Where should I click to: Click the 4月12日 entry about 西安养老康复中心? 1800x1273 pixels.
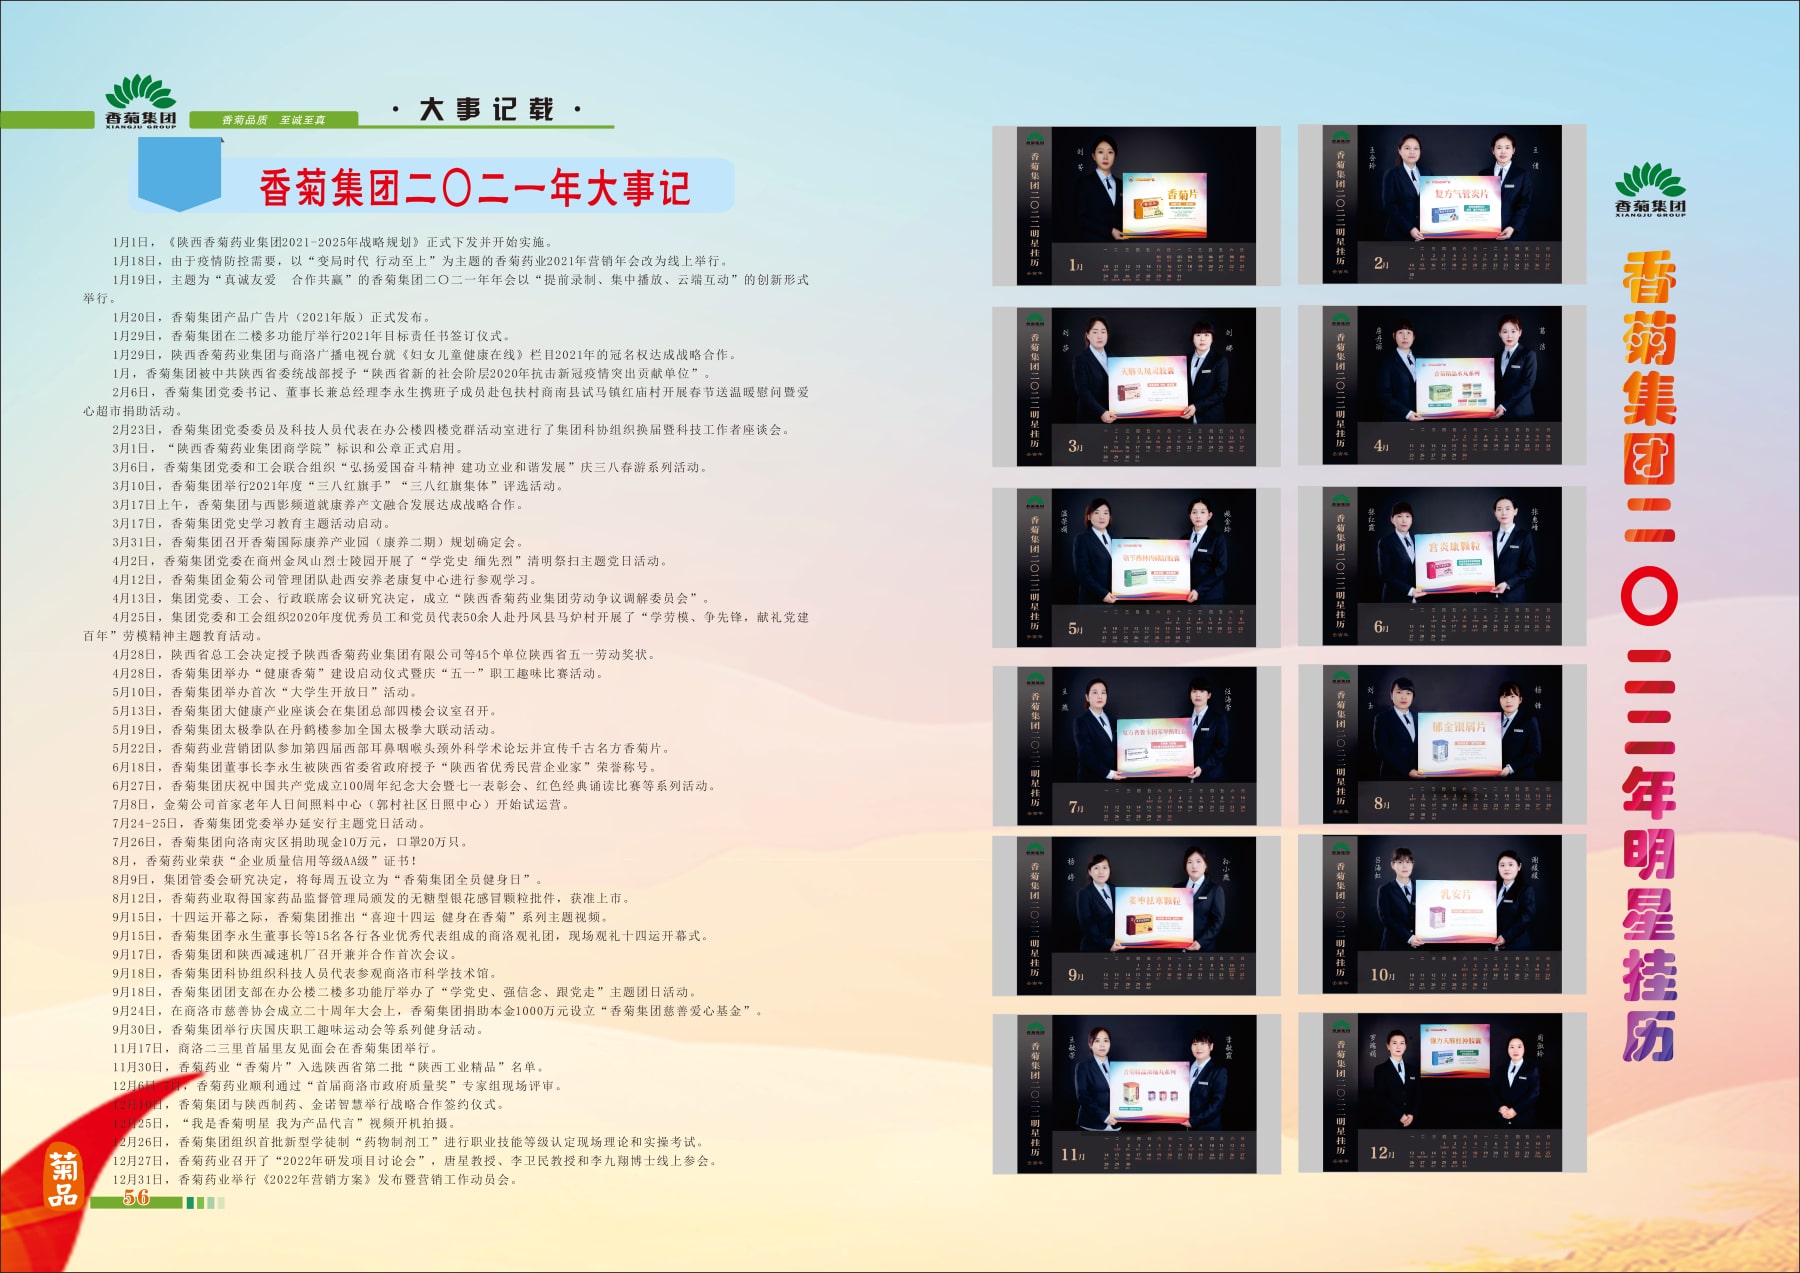[x=326, y=580]
